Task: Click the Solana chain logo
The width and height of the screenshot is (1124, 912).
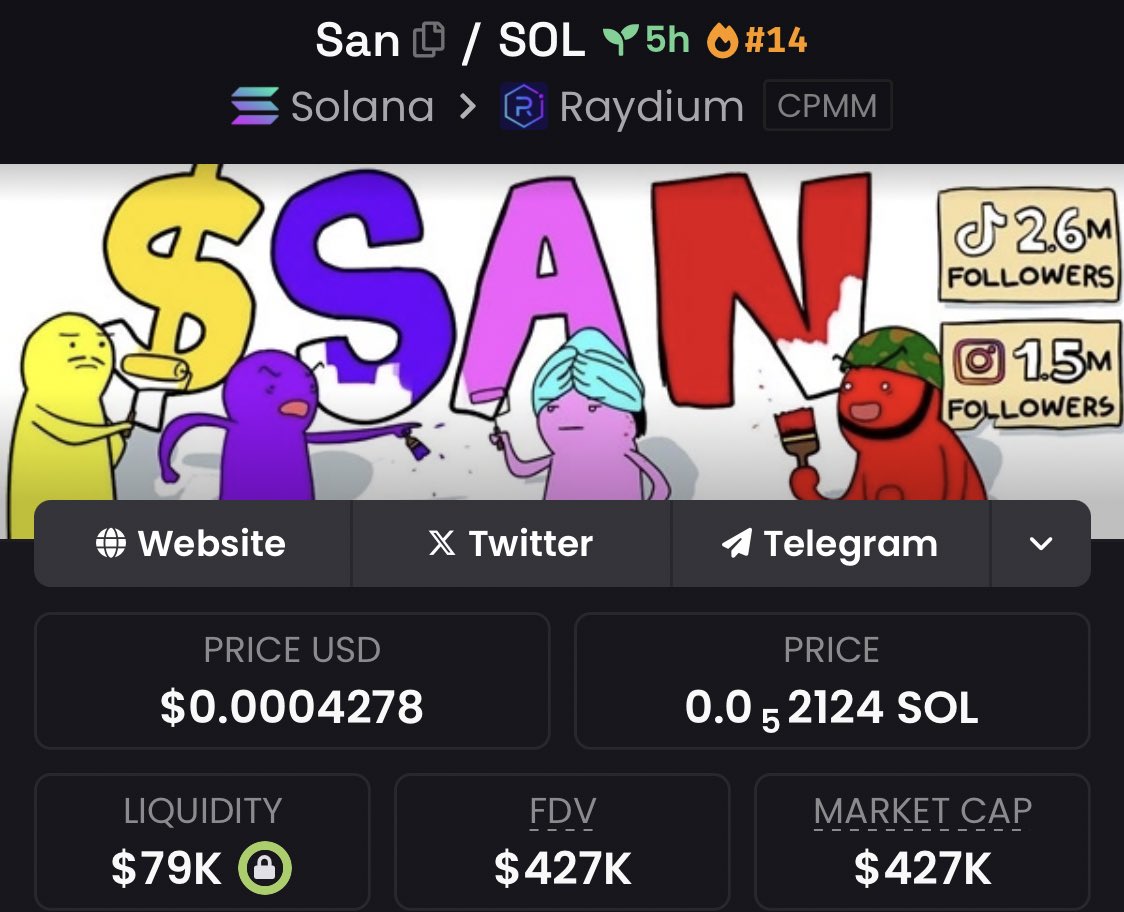Action: pyautogui.click(x=254, y=106)
